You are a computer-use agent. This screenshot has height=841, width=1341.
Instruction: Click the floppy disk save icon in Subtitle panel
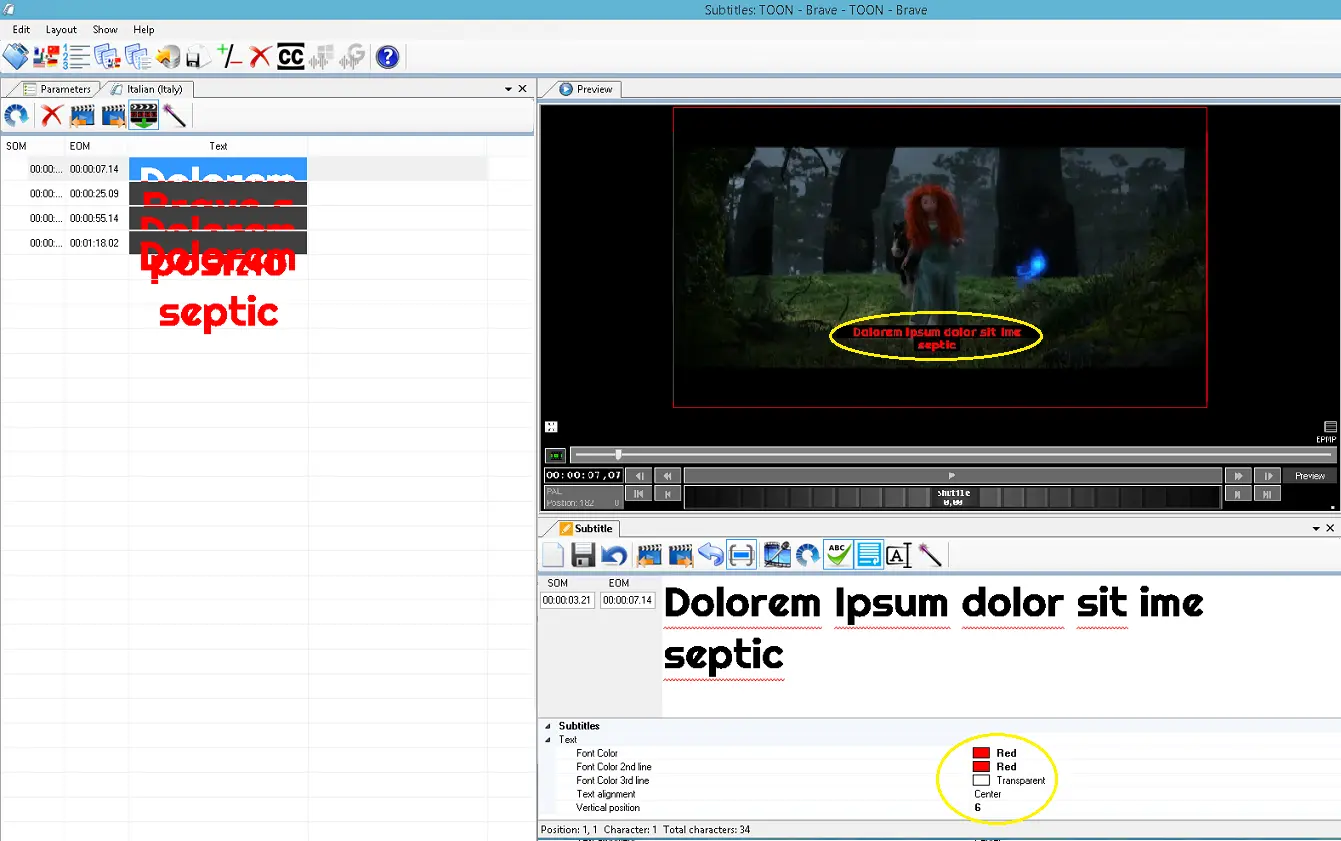click(x=583, y=555)
